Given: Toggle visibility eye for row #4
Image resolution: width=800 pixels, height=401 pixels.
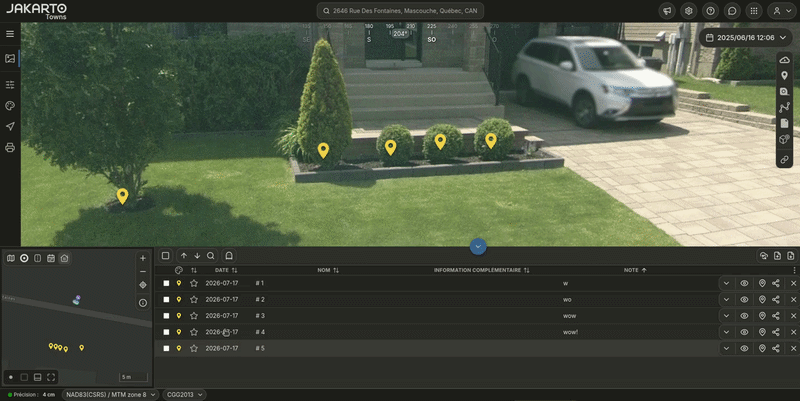Looking at the screenshot, I should click(744, 332).
